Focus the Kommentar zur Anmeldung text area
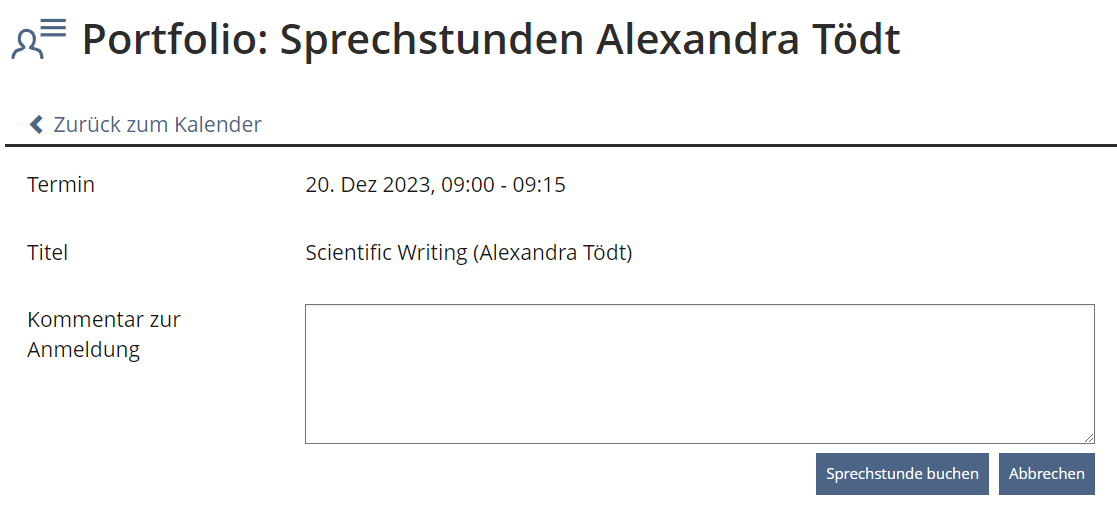Viewport: 1117px width, 517px height. [699, 373]
